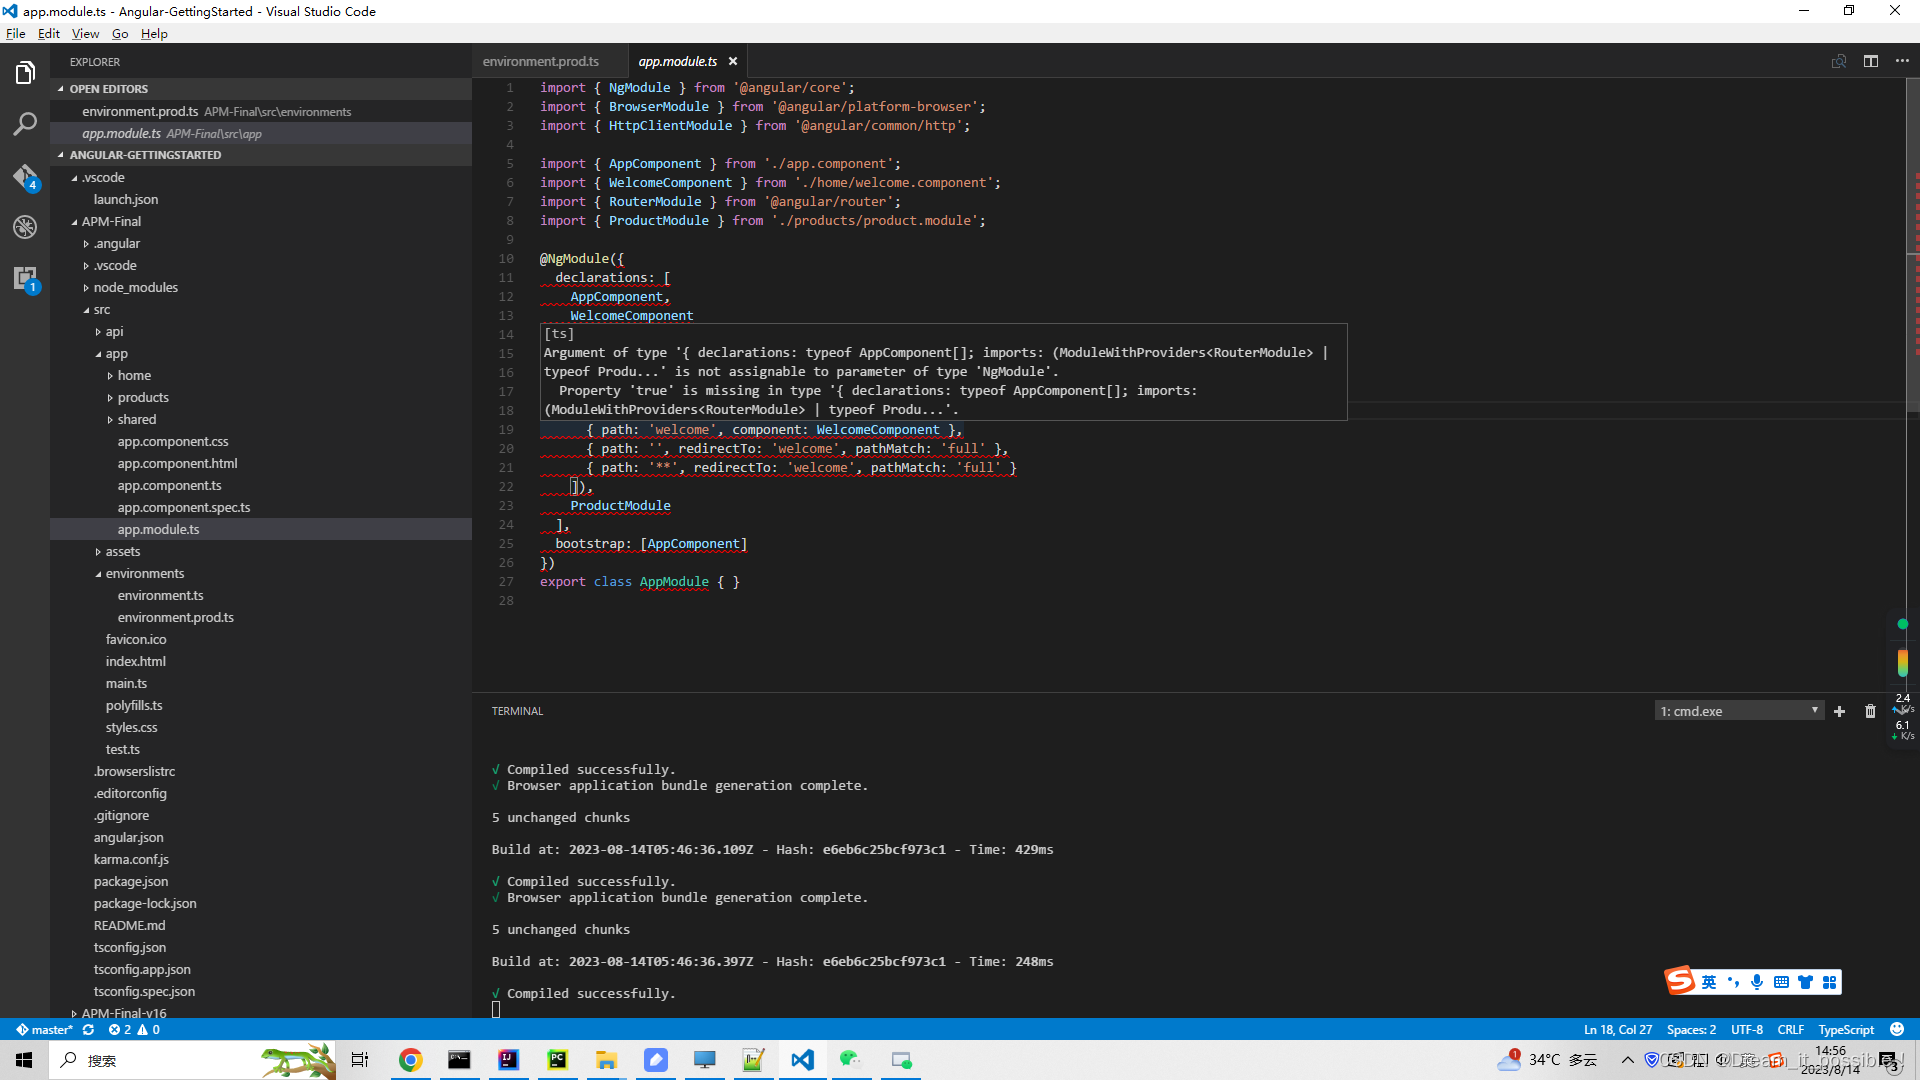Click UTF-8 encoding in the status bar

click(x=1747, y=1029)
